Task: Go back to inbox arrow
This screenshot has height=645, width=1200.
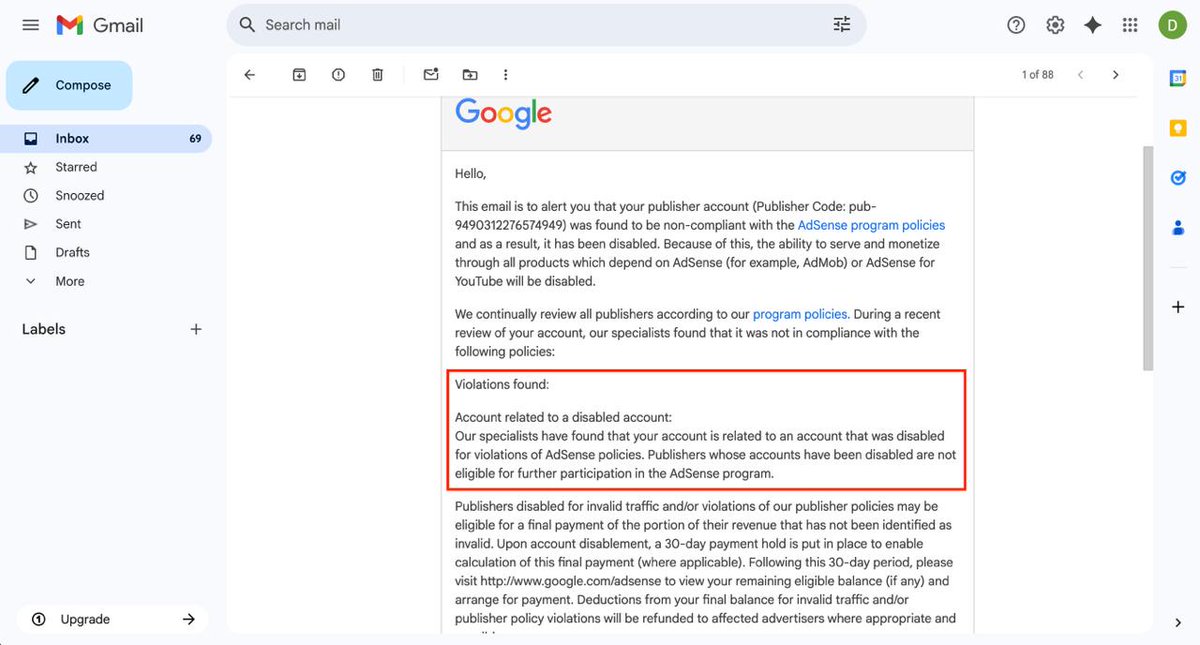Action: pyautogui.click(x=250, y=75)
